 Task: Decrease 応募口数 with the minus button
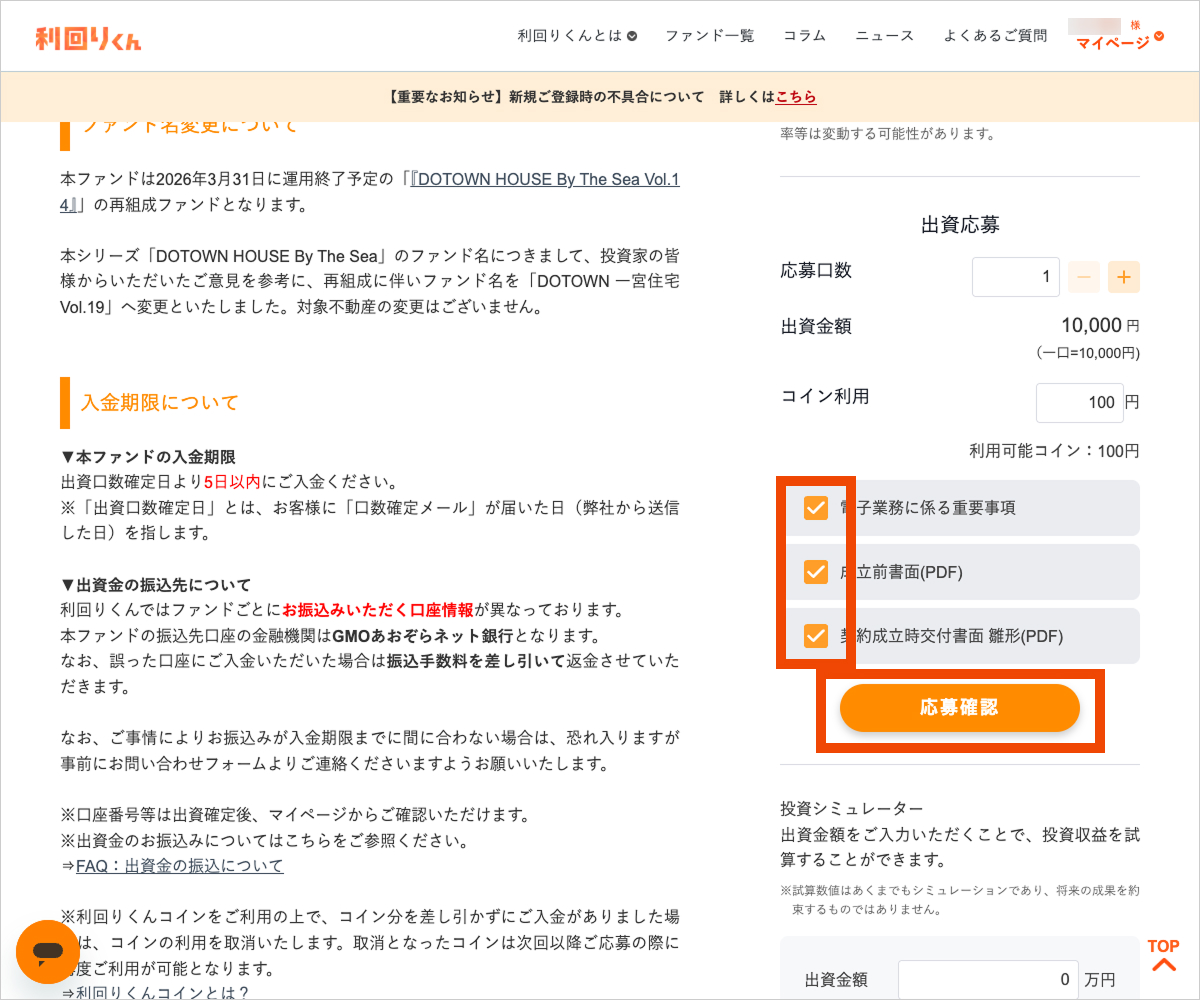click(1084, 277)
